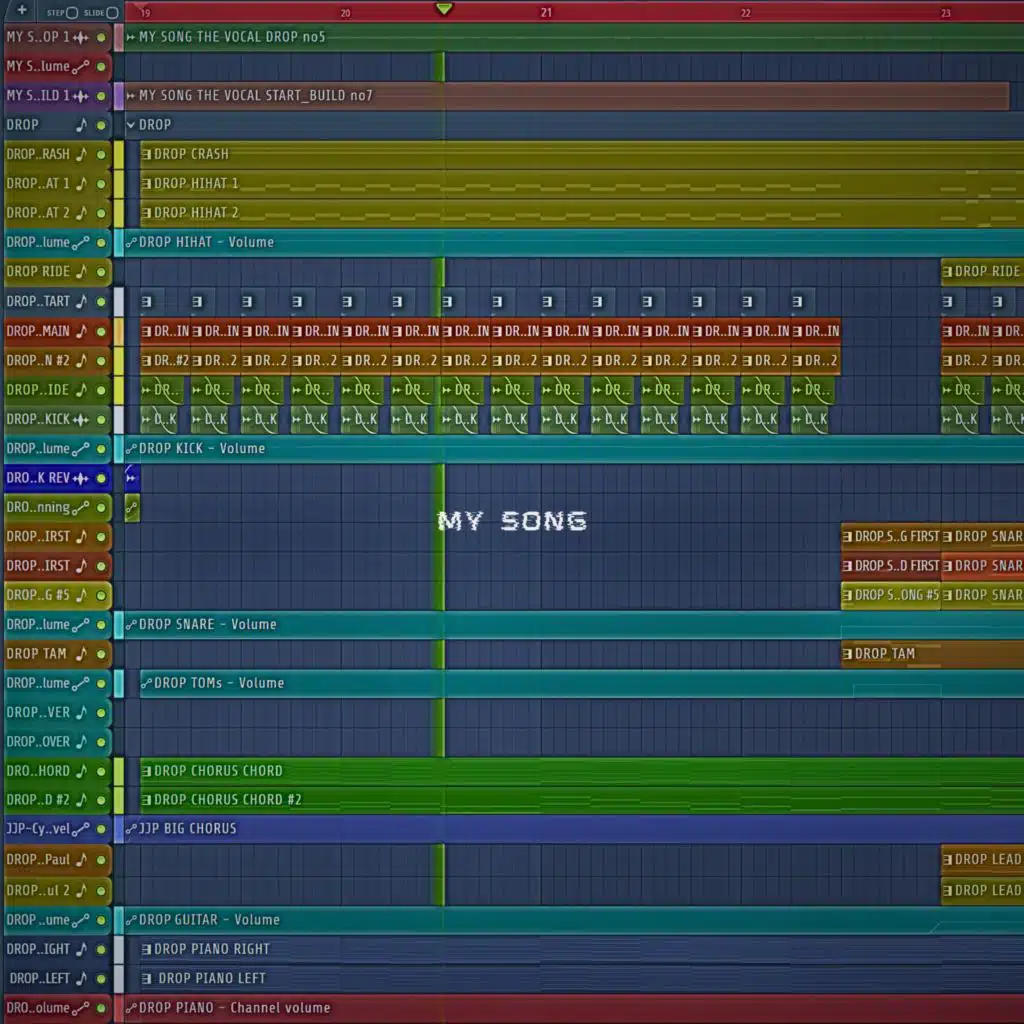This screenshot has width=1024, height=1024.
Task: Mute the DROP RIDE track
Action: point(101,272)
